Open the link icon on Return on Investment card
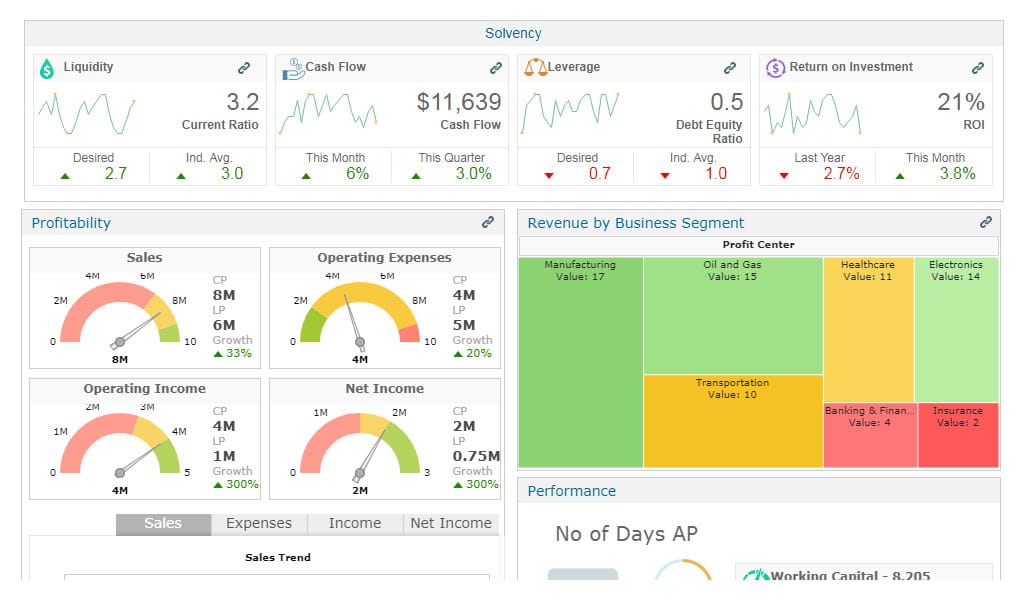 point(978,68)
